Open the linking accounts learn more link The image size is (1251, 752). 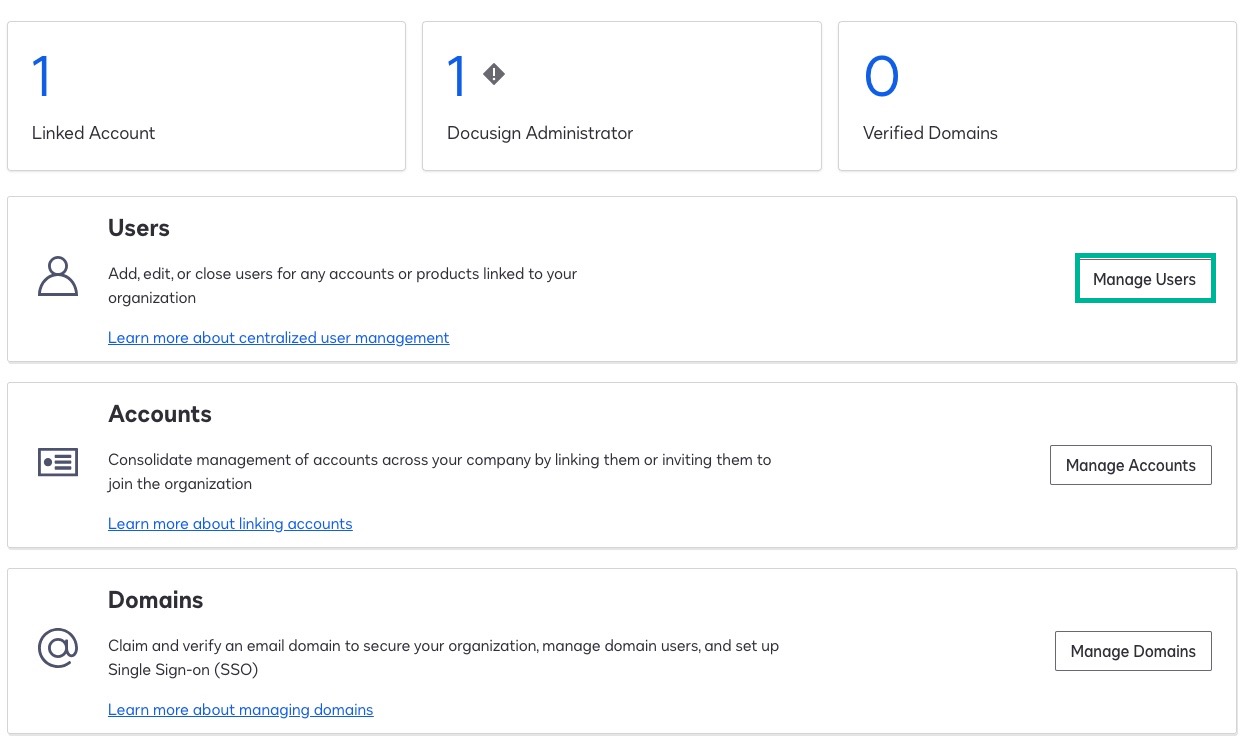[230, 523]
